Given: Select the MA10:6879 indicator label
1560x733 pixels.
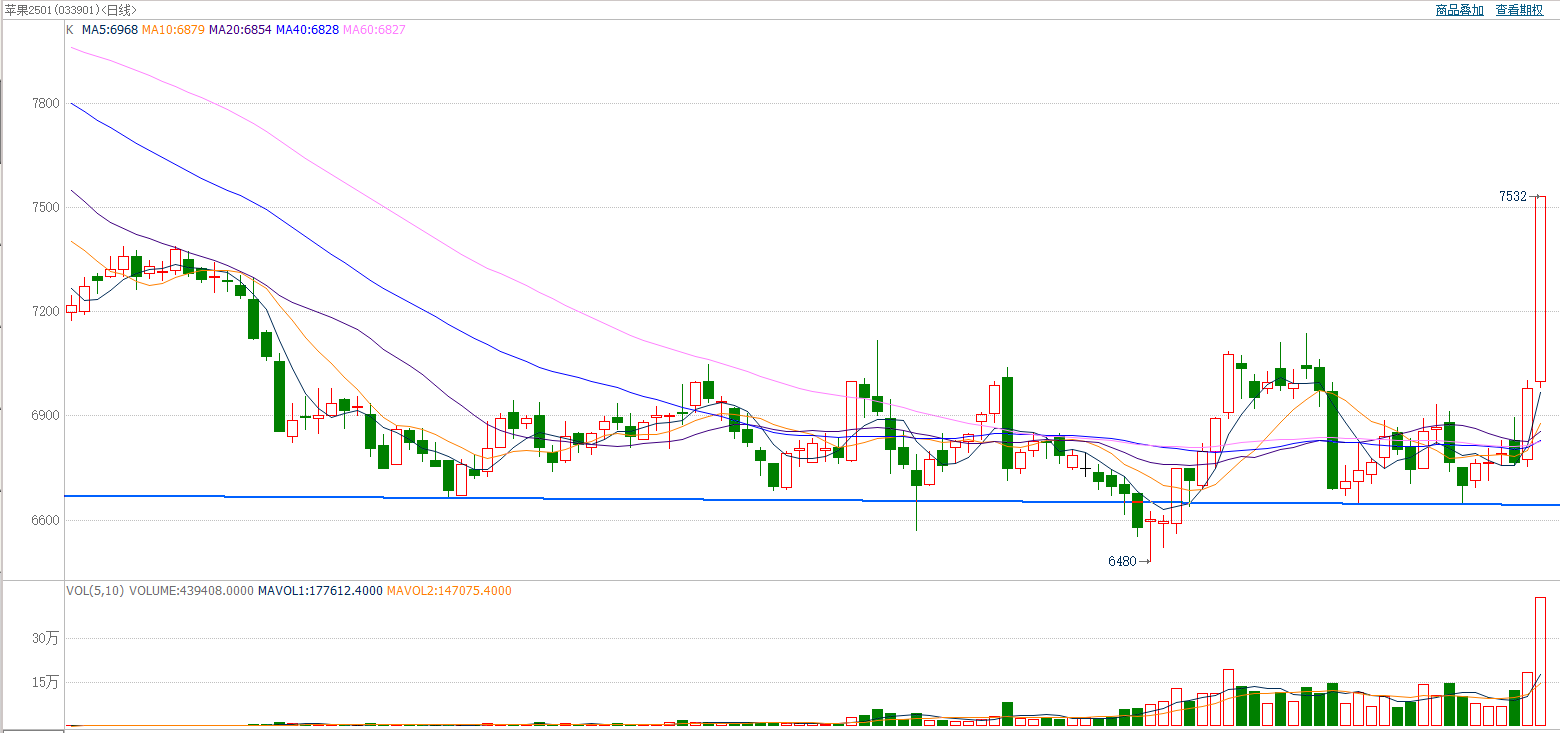Looking at the screenshot, I should point(173,30).
